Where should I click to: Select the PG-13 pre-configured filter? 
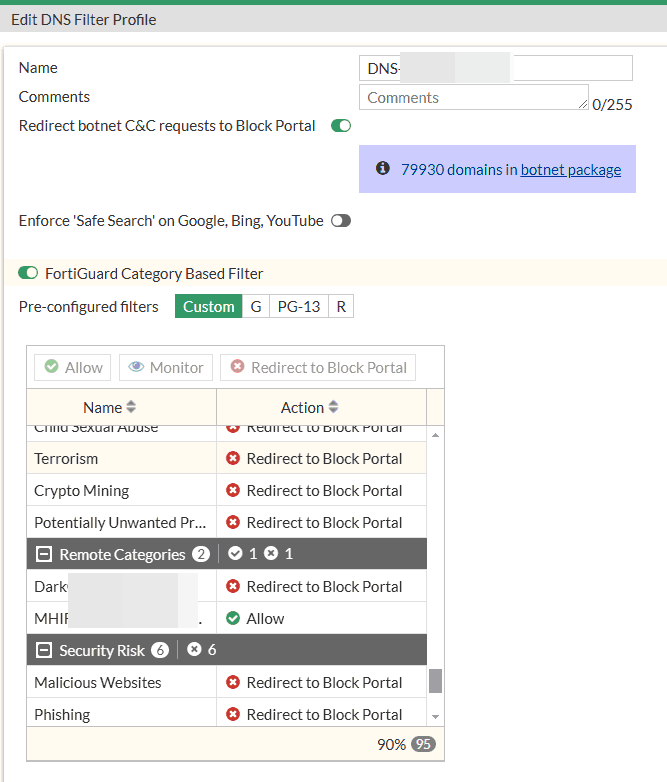click(299, 306)
